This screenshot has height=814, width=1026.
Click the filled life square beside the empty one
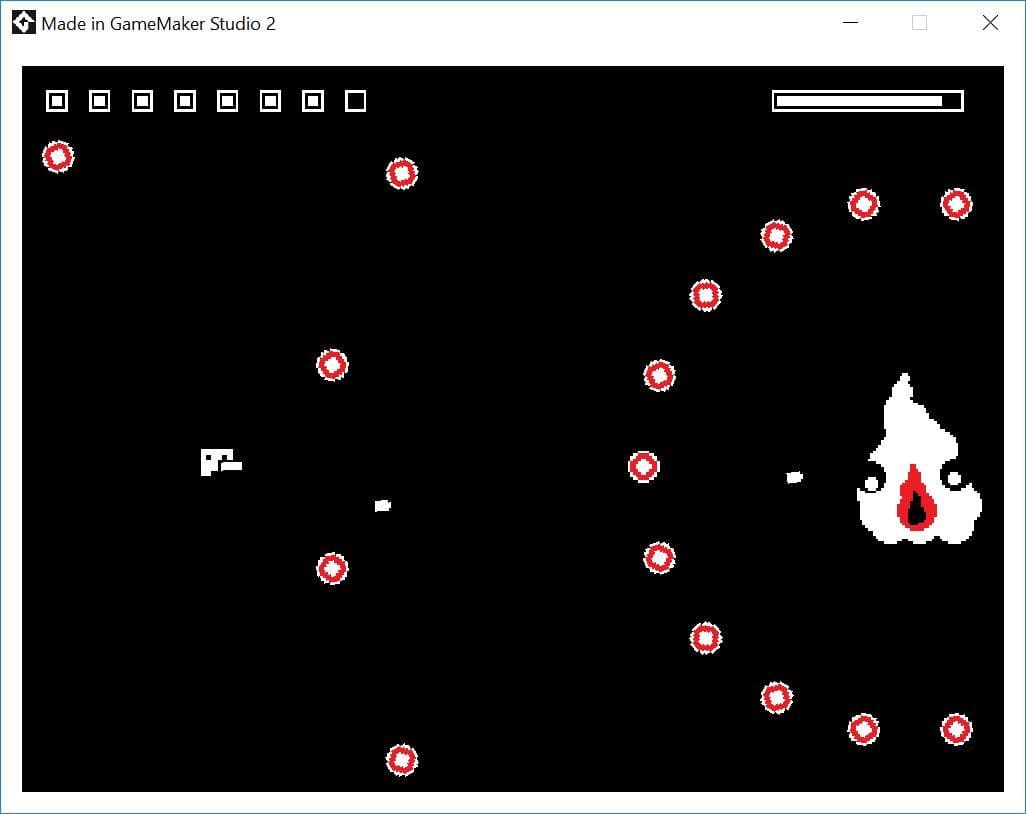tap(313, 101)
